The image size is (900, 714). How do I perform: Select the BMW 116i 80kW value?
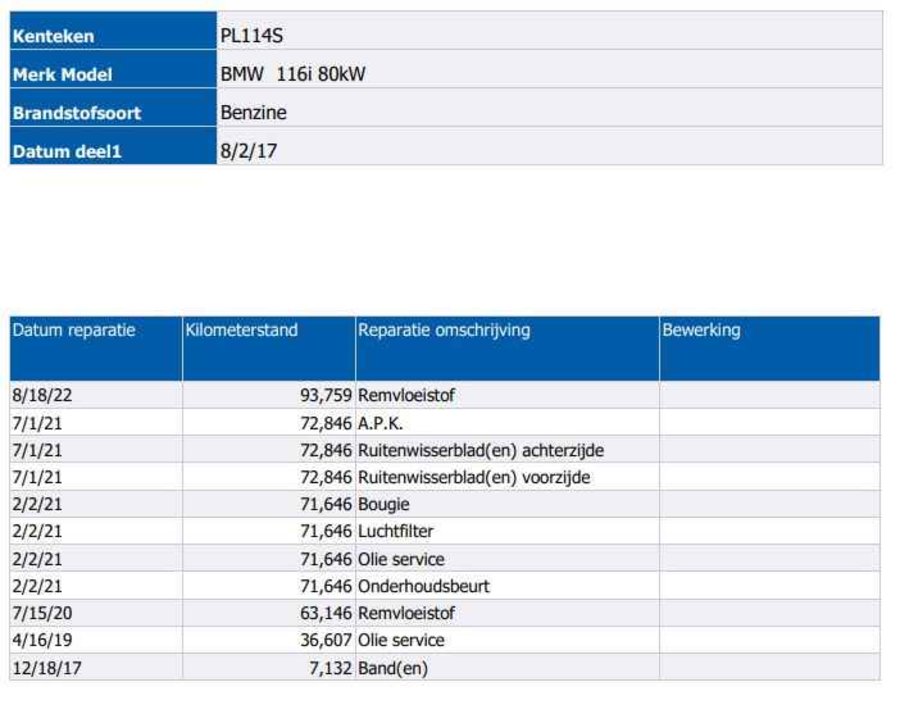click(x=293, y=75)
